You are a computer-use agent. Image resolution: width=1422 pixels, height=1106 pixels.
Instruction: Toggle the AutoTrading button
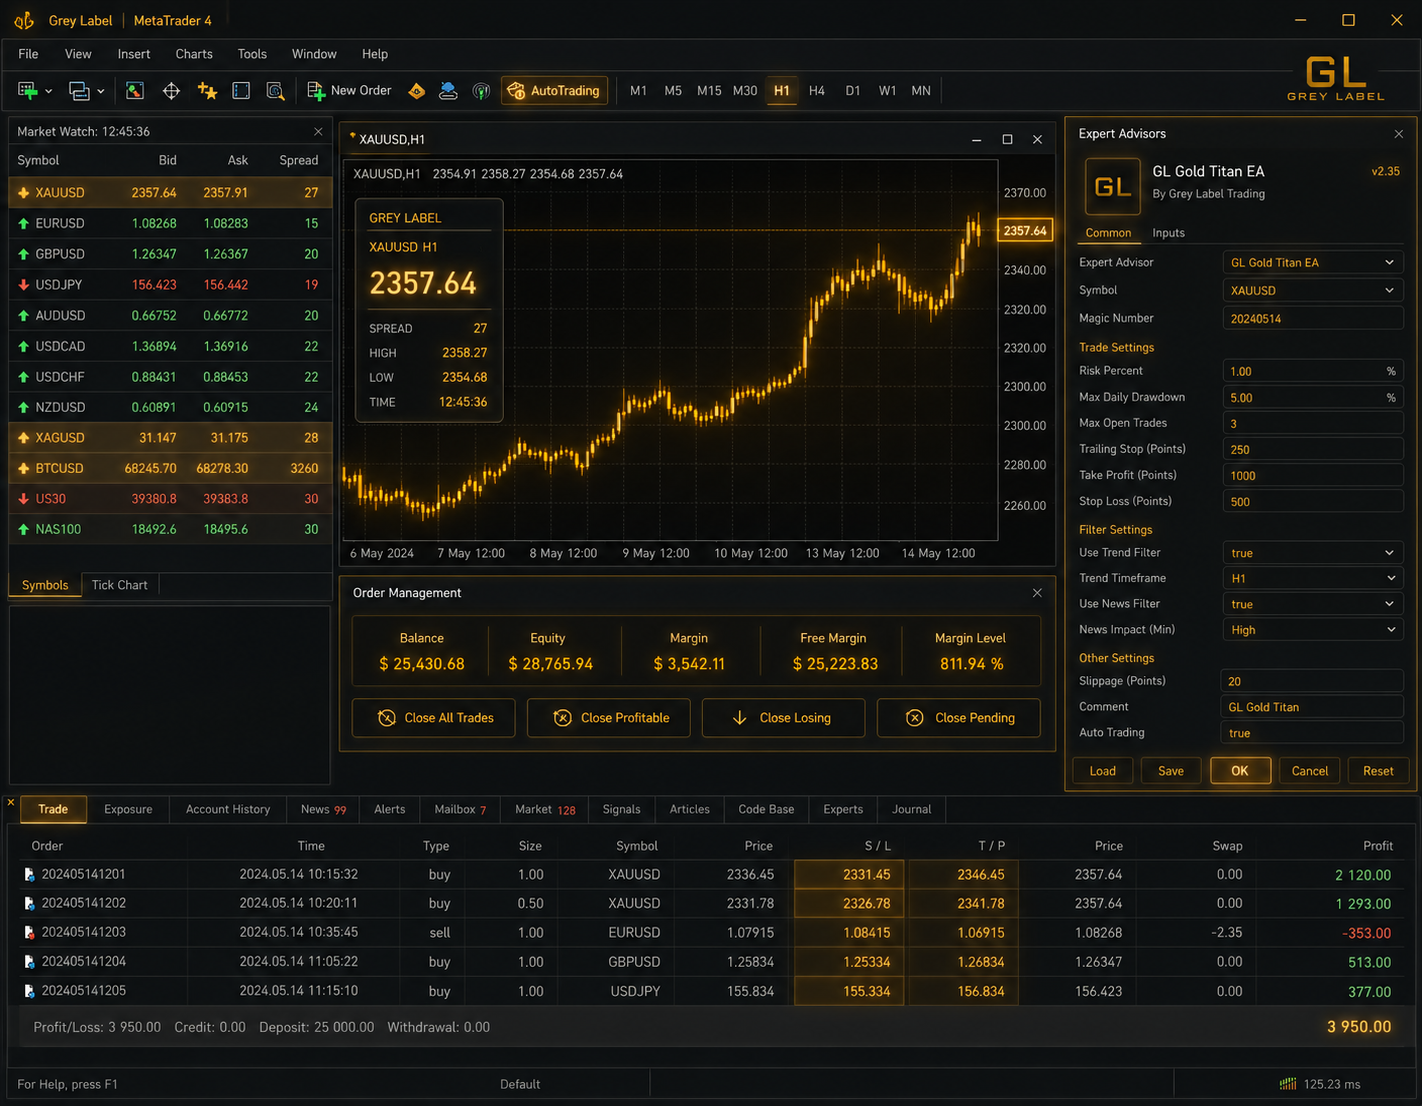(x=554, y=91)
